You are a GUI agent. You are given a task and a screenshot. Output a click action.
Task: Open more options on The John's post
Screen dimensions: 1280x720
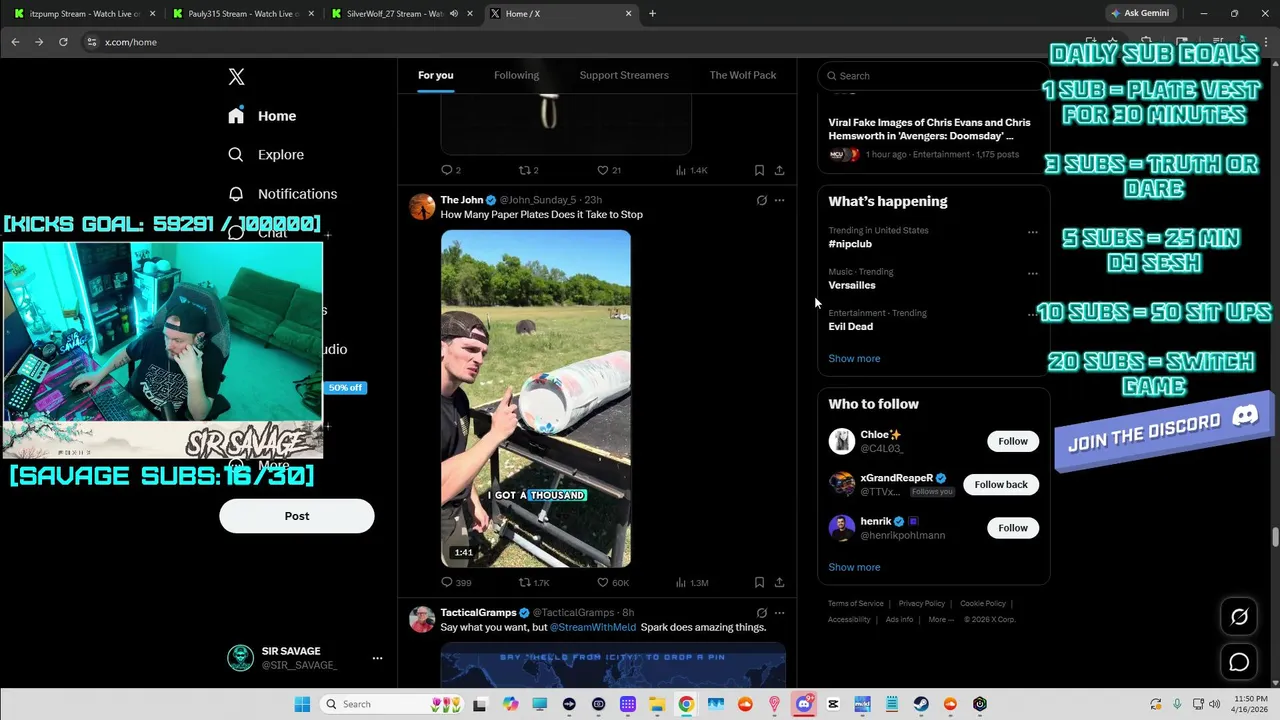[x=780, y=200]
